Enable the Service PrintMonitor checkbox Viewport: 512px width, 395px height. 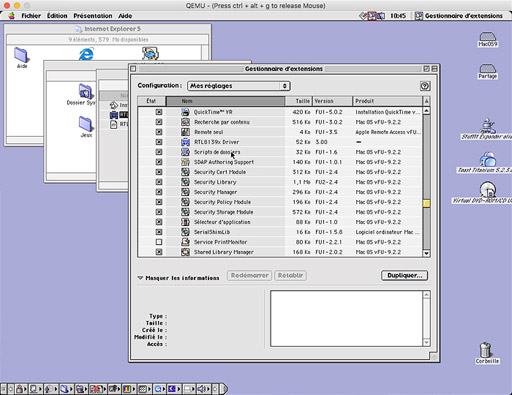pyautogui.click(x=159, y=242)
